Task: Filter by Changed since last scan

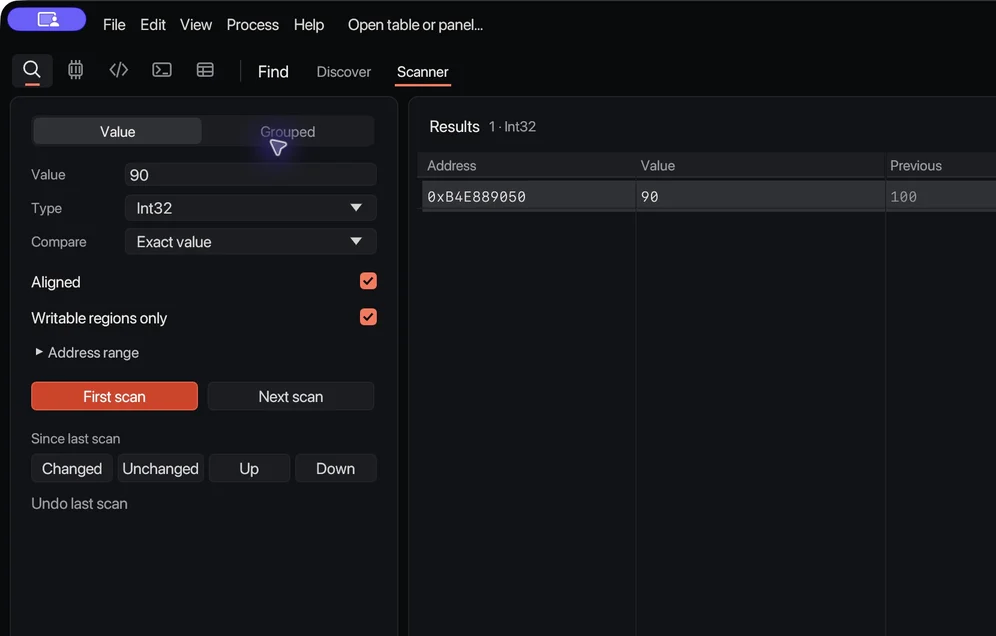Action: (x=72, y=468)
